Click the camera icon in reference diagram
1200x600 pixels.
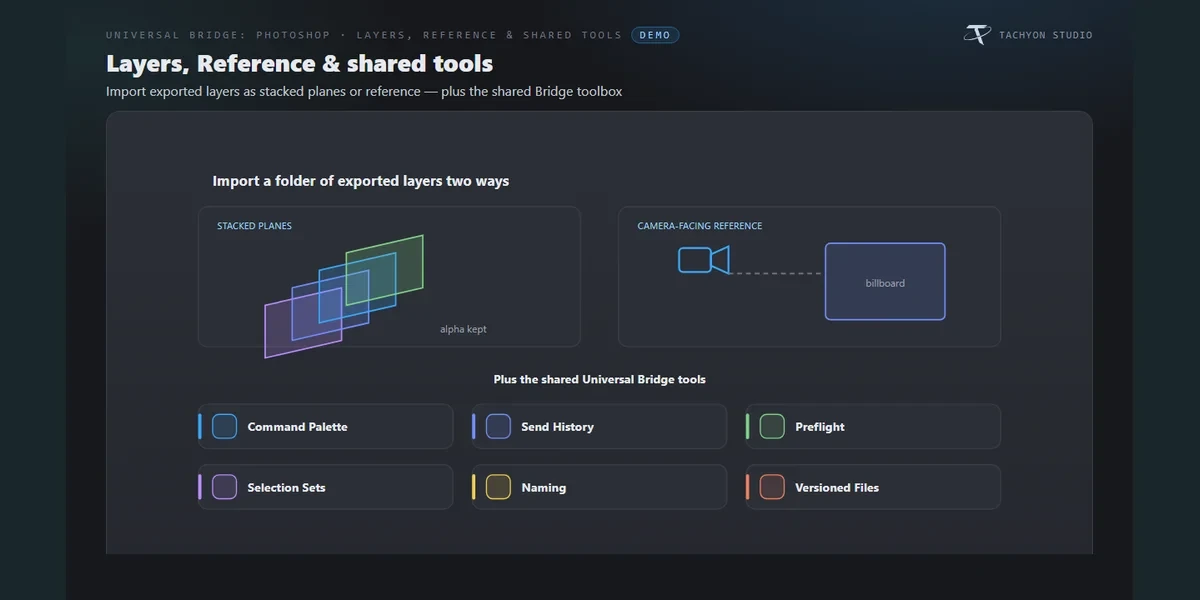(704, 260)
